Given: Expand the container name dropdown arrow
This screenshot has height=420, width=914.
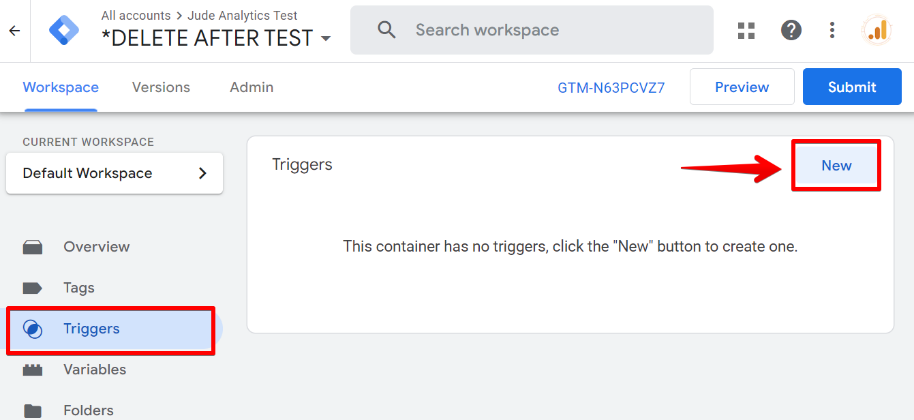Looking at the screenshot, I should (325, 39).
